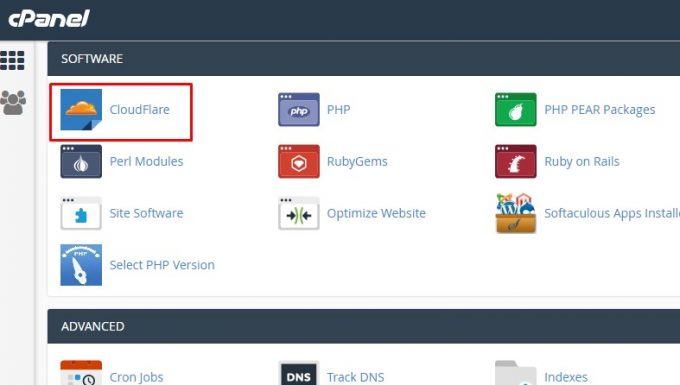
Task: Open the Perl Modules onion icon
Action: tap(81, 161)
